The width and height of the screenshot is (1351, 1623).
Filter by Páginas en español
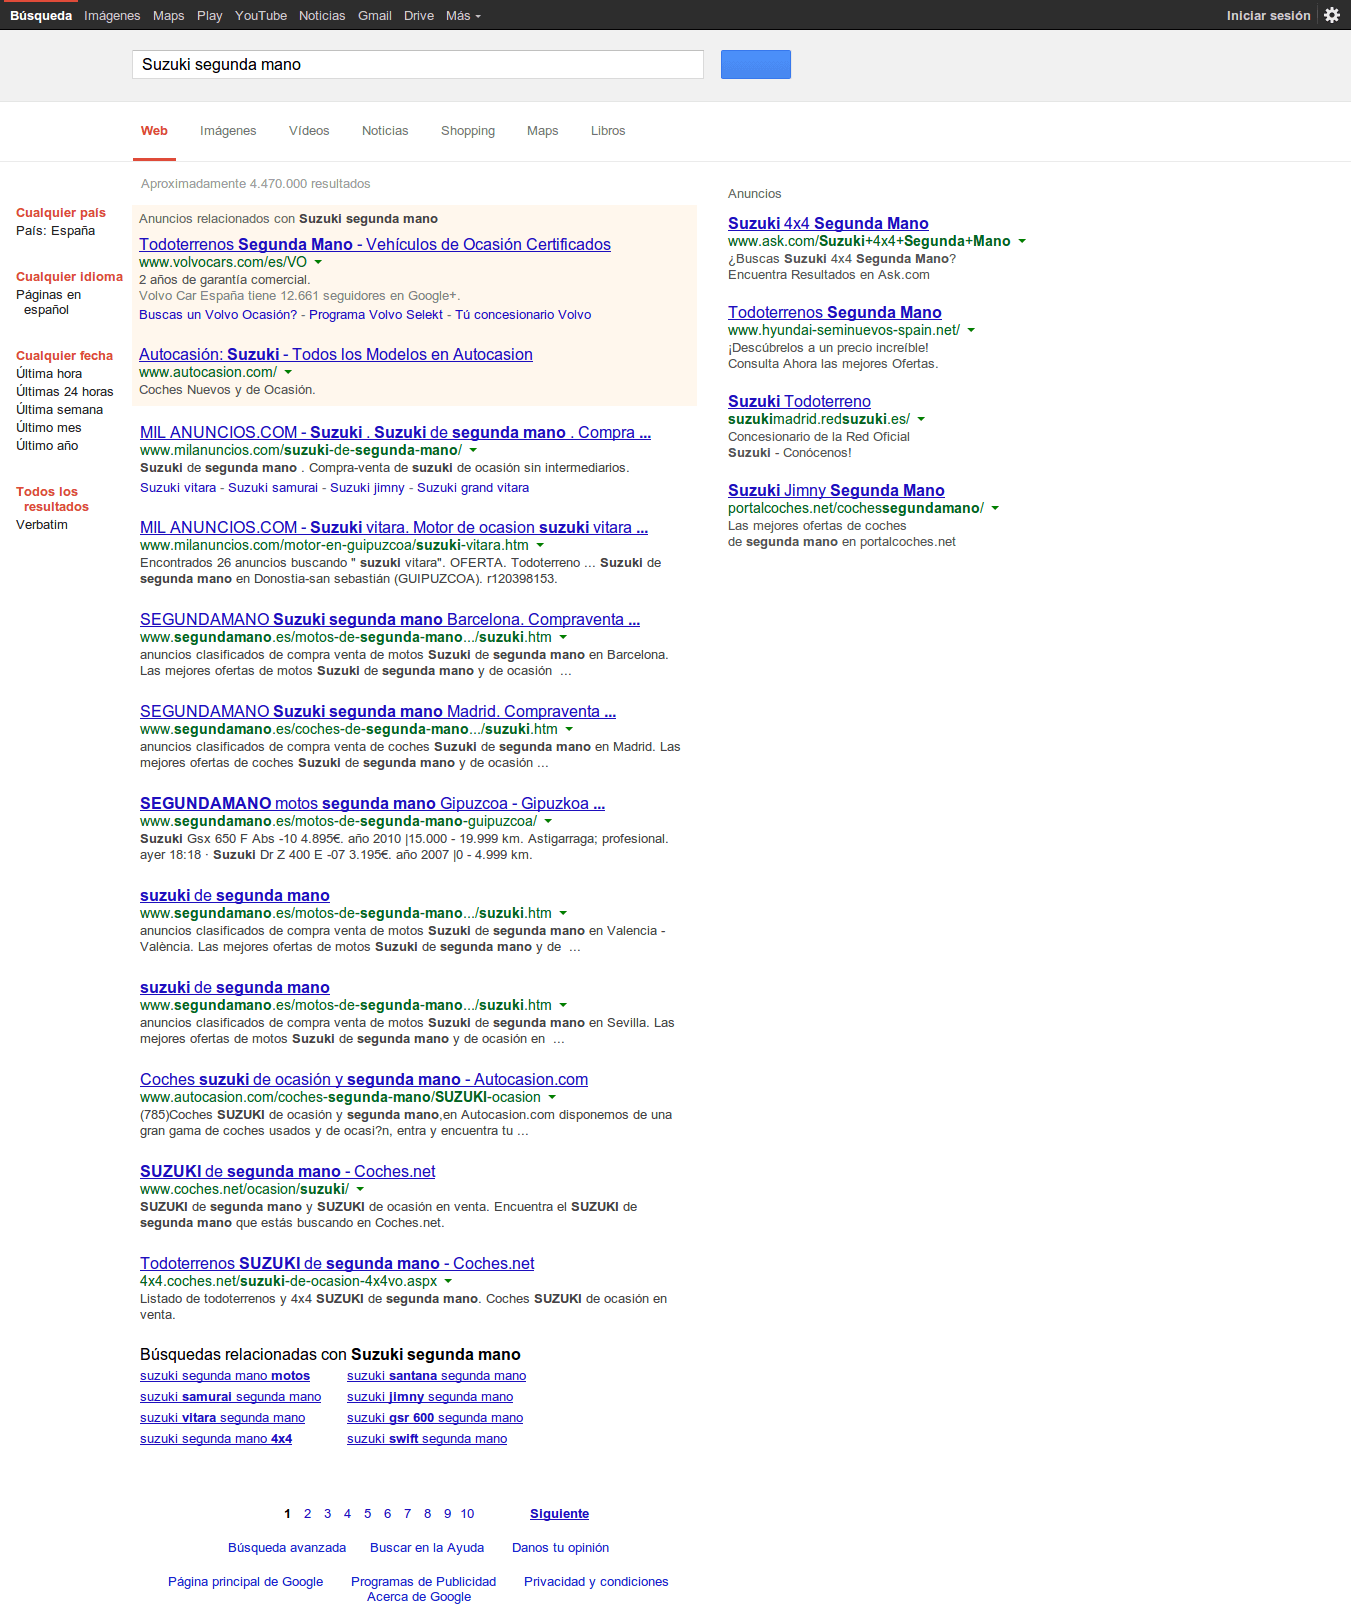pos(48,302)
